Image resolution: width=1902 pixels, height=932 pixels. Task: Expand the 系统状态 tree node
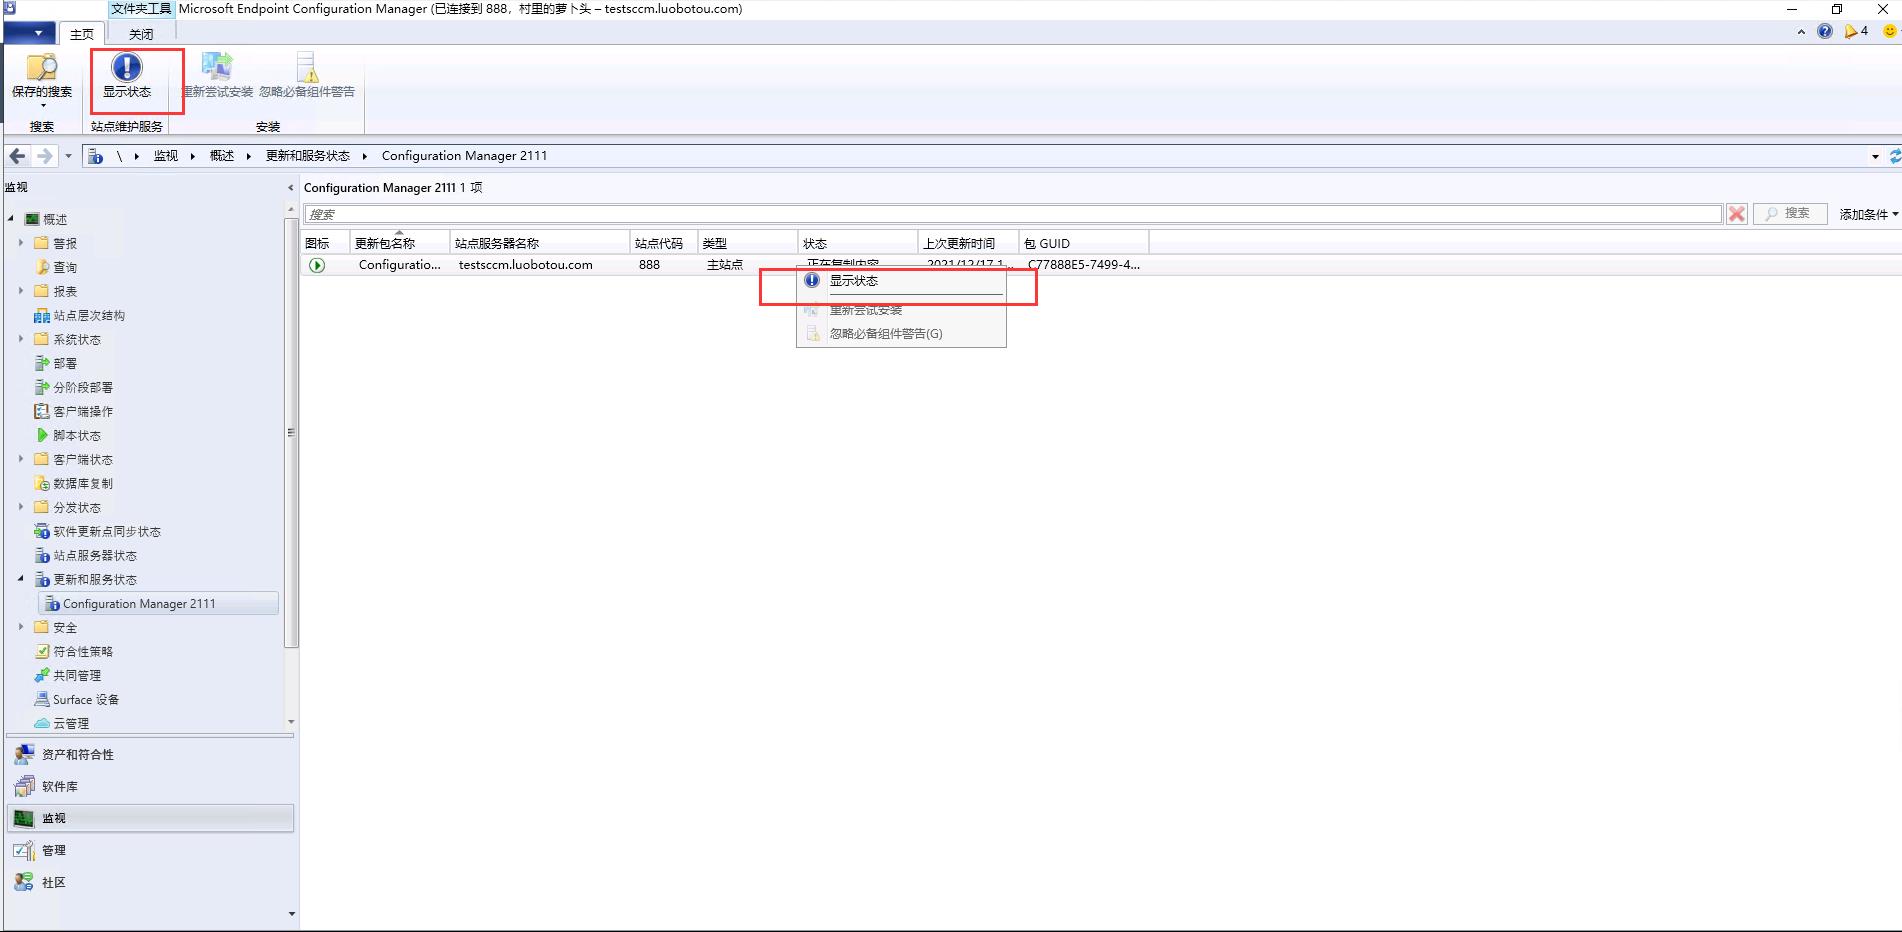(21, 339)
